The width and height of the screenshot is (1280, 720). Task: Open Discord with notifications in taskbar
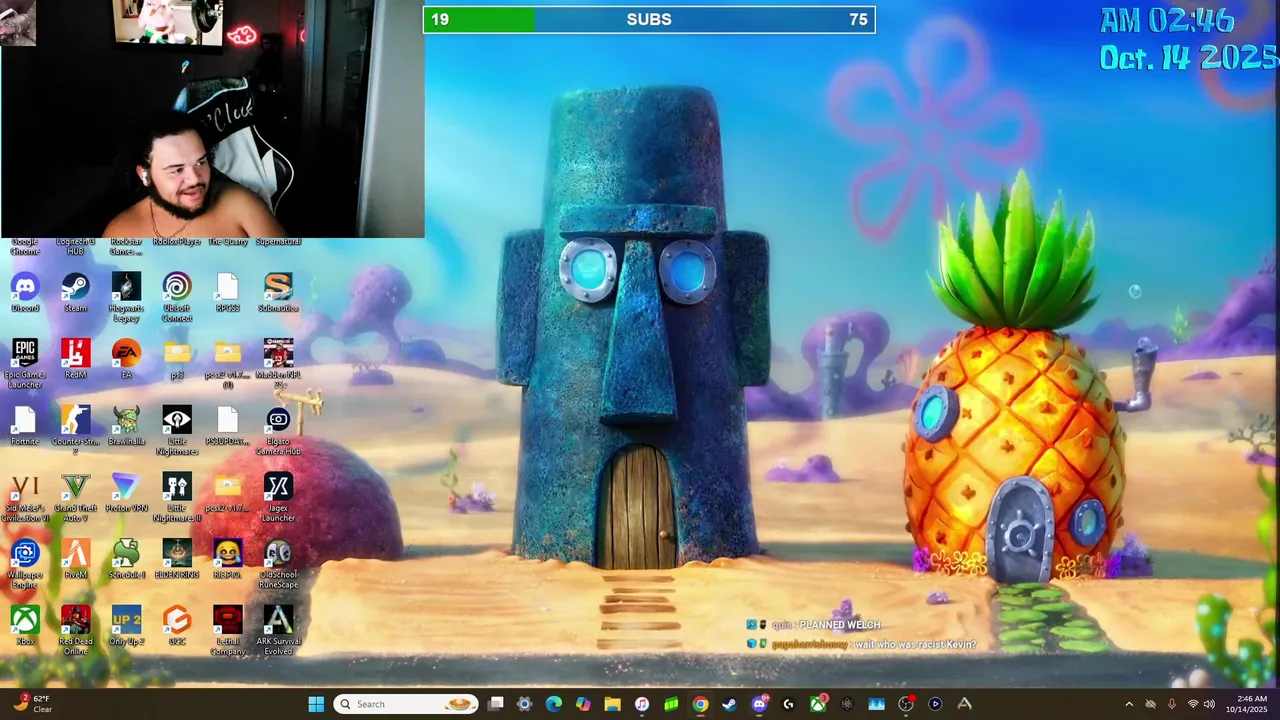759,704
